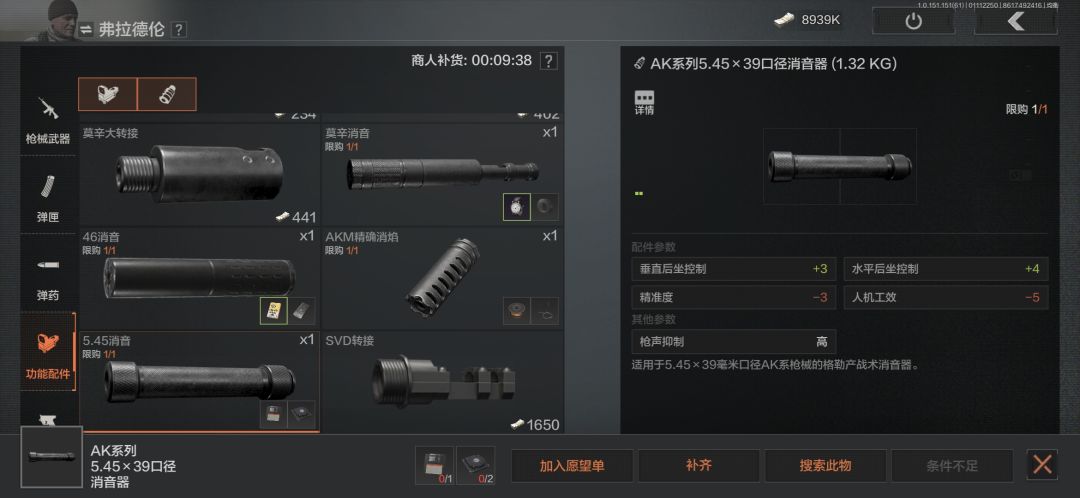Select the 功能配件 attachments category
The image size is (1080, 498).
[x=48, y=352]
